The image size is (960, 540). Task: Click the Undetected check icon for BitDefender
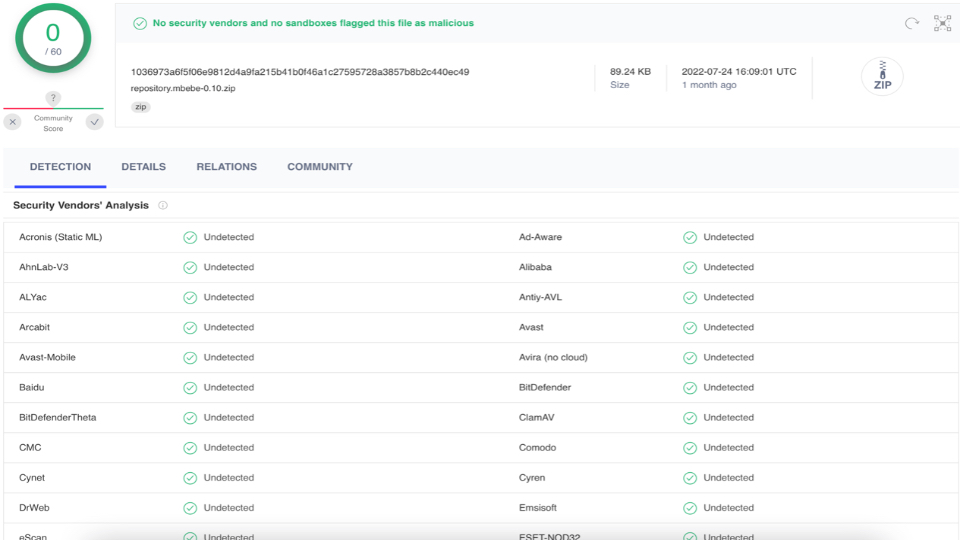click(690, 388)
